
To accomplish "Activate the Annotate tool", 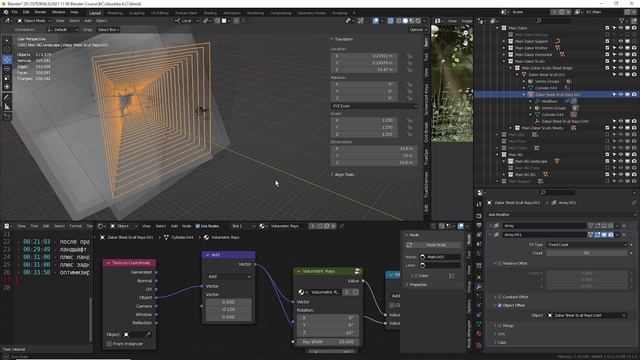I will pyautogui.click(x=7, y=98).
